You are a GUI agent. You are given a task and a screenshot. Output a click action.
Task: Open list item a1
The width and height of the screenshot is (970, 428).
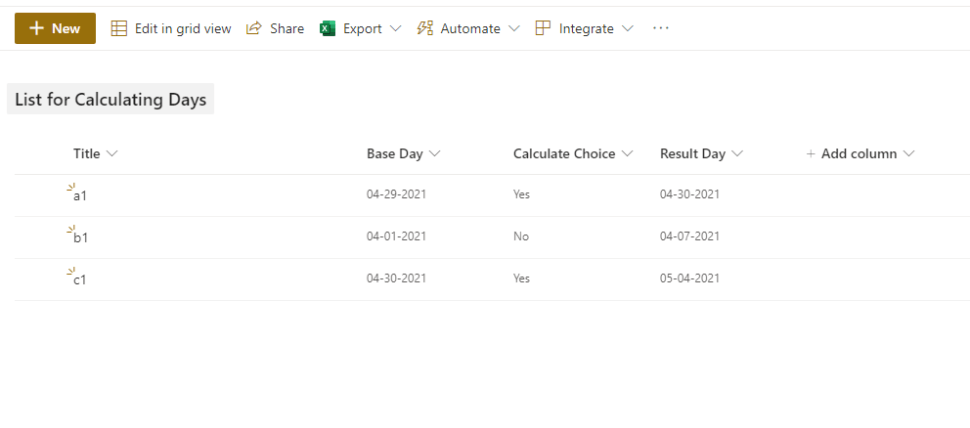[80, 196]
